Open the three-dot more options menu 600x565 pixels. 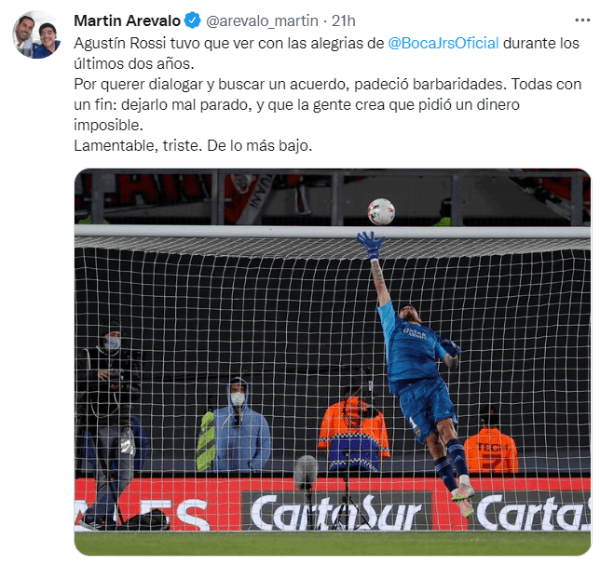582,20
